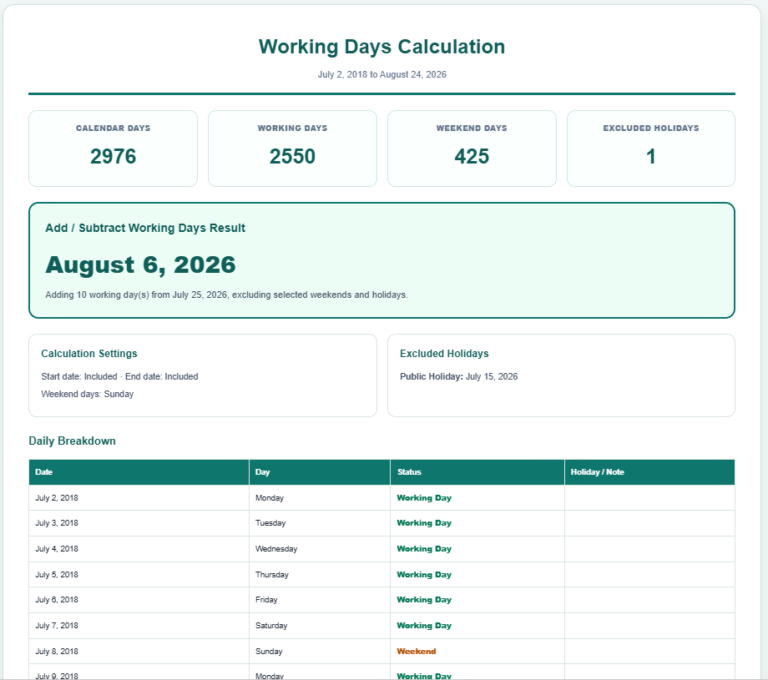This screenshot has height=680, width=768.
Task: Click the Excluded Holidays count 1
Action: (x=651, y=156)
